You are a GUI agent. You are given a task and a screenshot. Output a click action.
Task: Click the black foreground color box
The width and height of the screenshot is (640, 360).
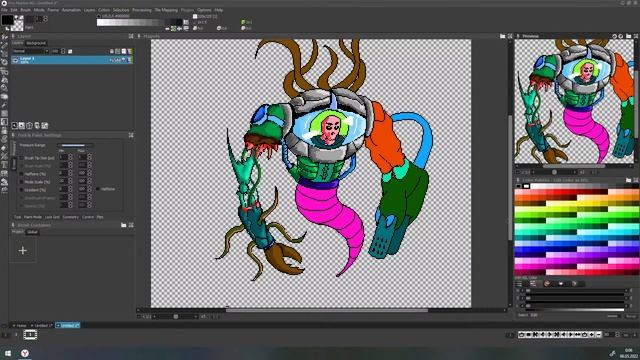[x=7, y=20]
